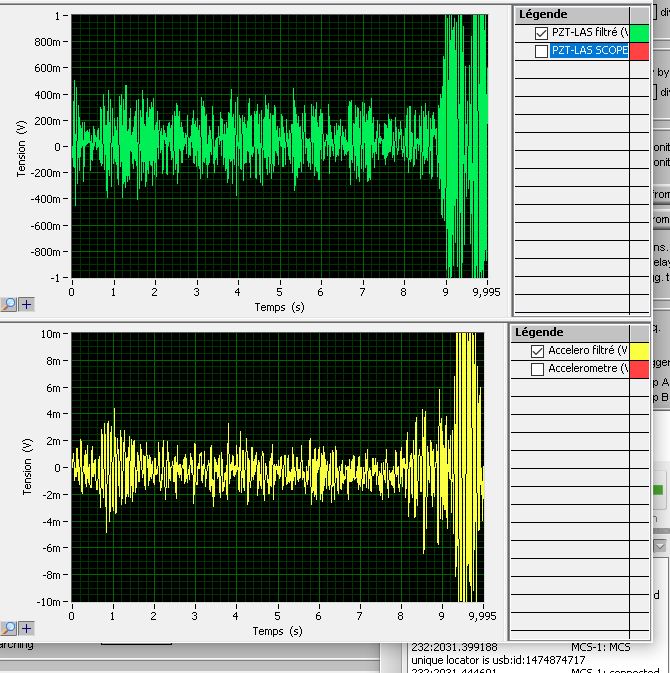Click the green PZT-LAS filtré color swatch

click(638, 33)
